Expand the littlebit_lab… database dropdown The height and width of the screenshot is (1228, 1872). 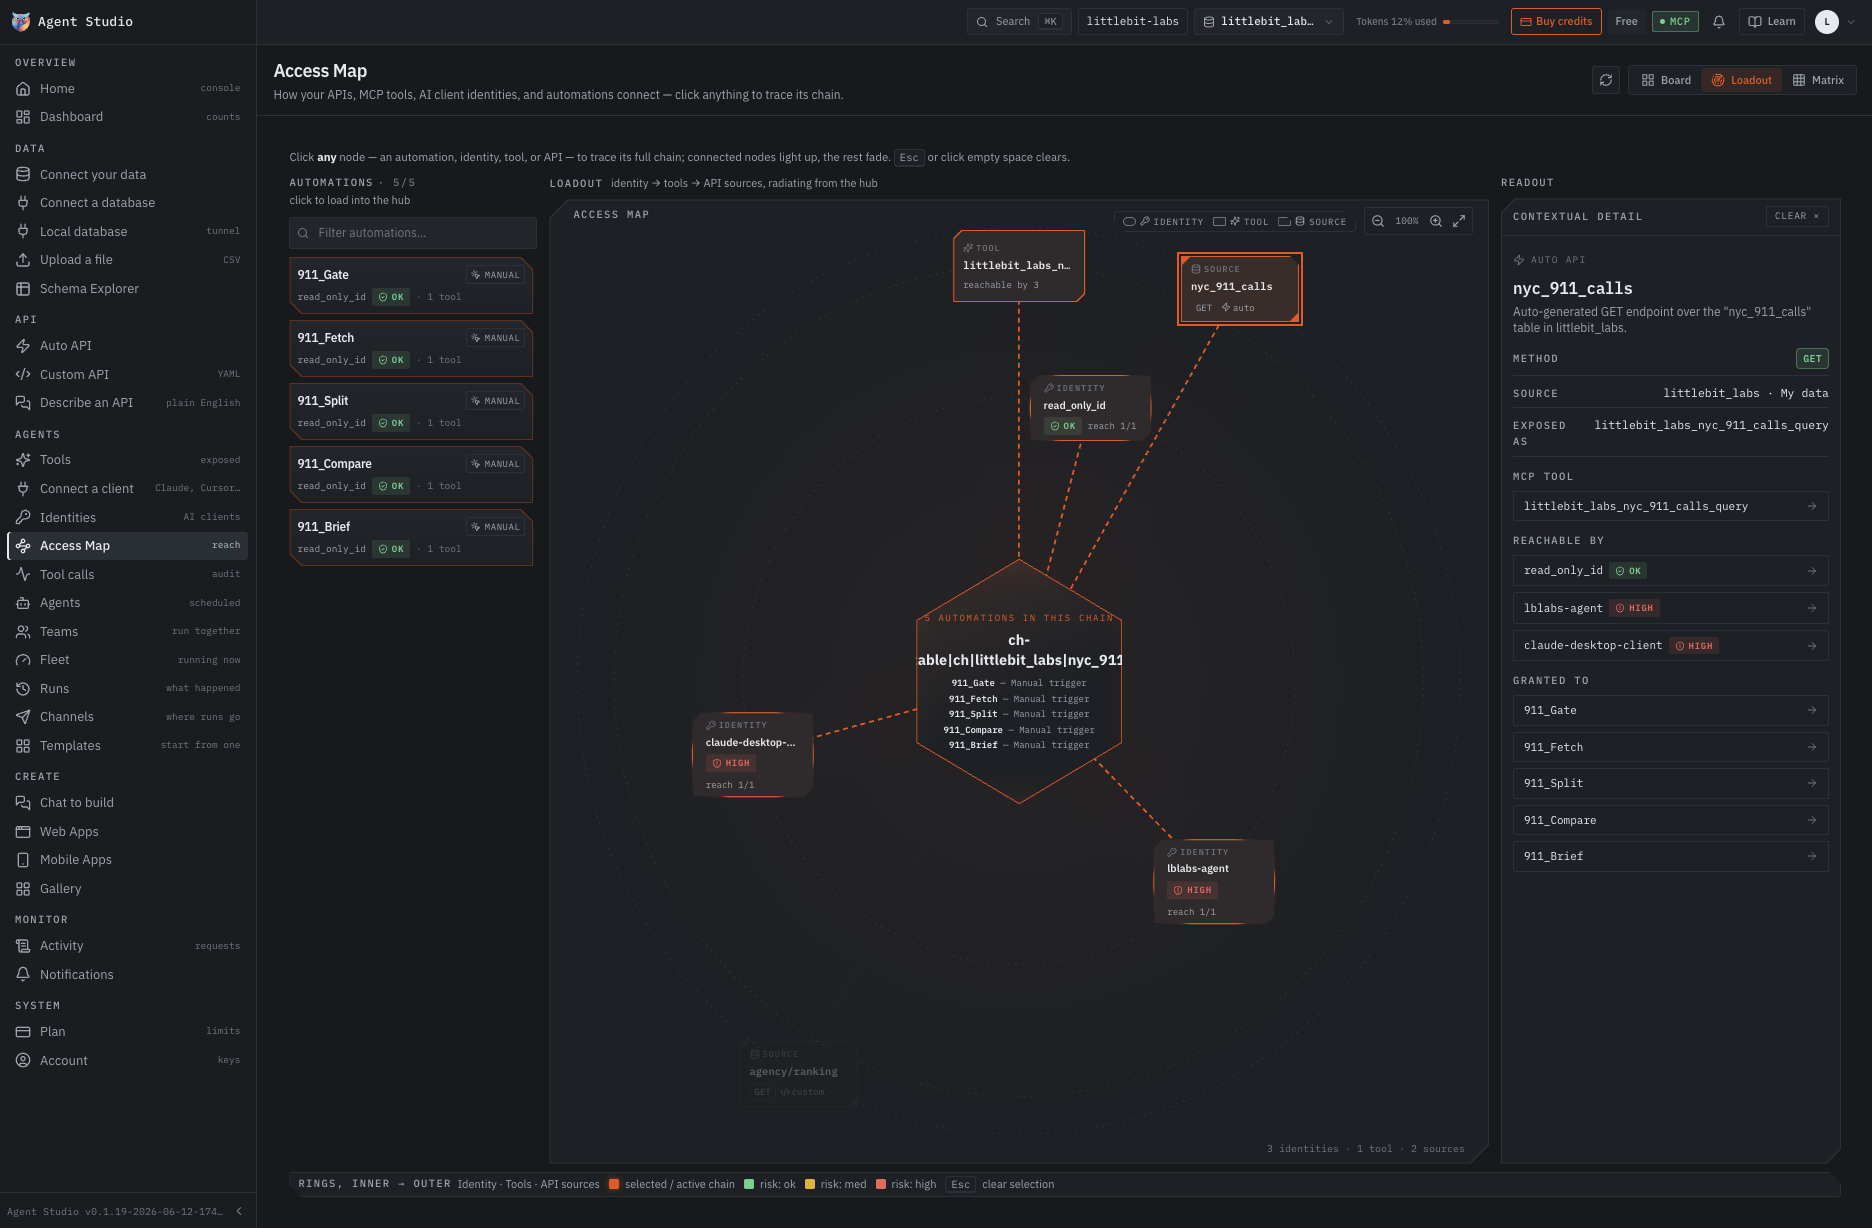pyautogui.click(x=1269, y=21)
